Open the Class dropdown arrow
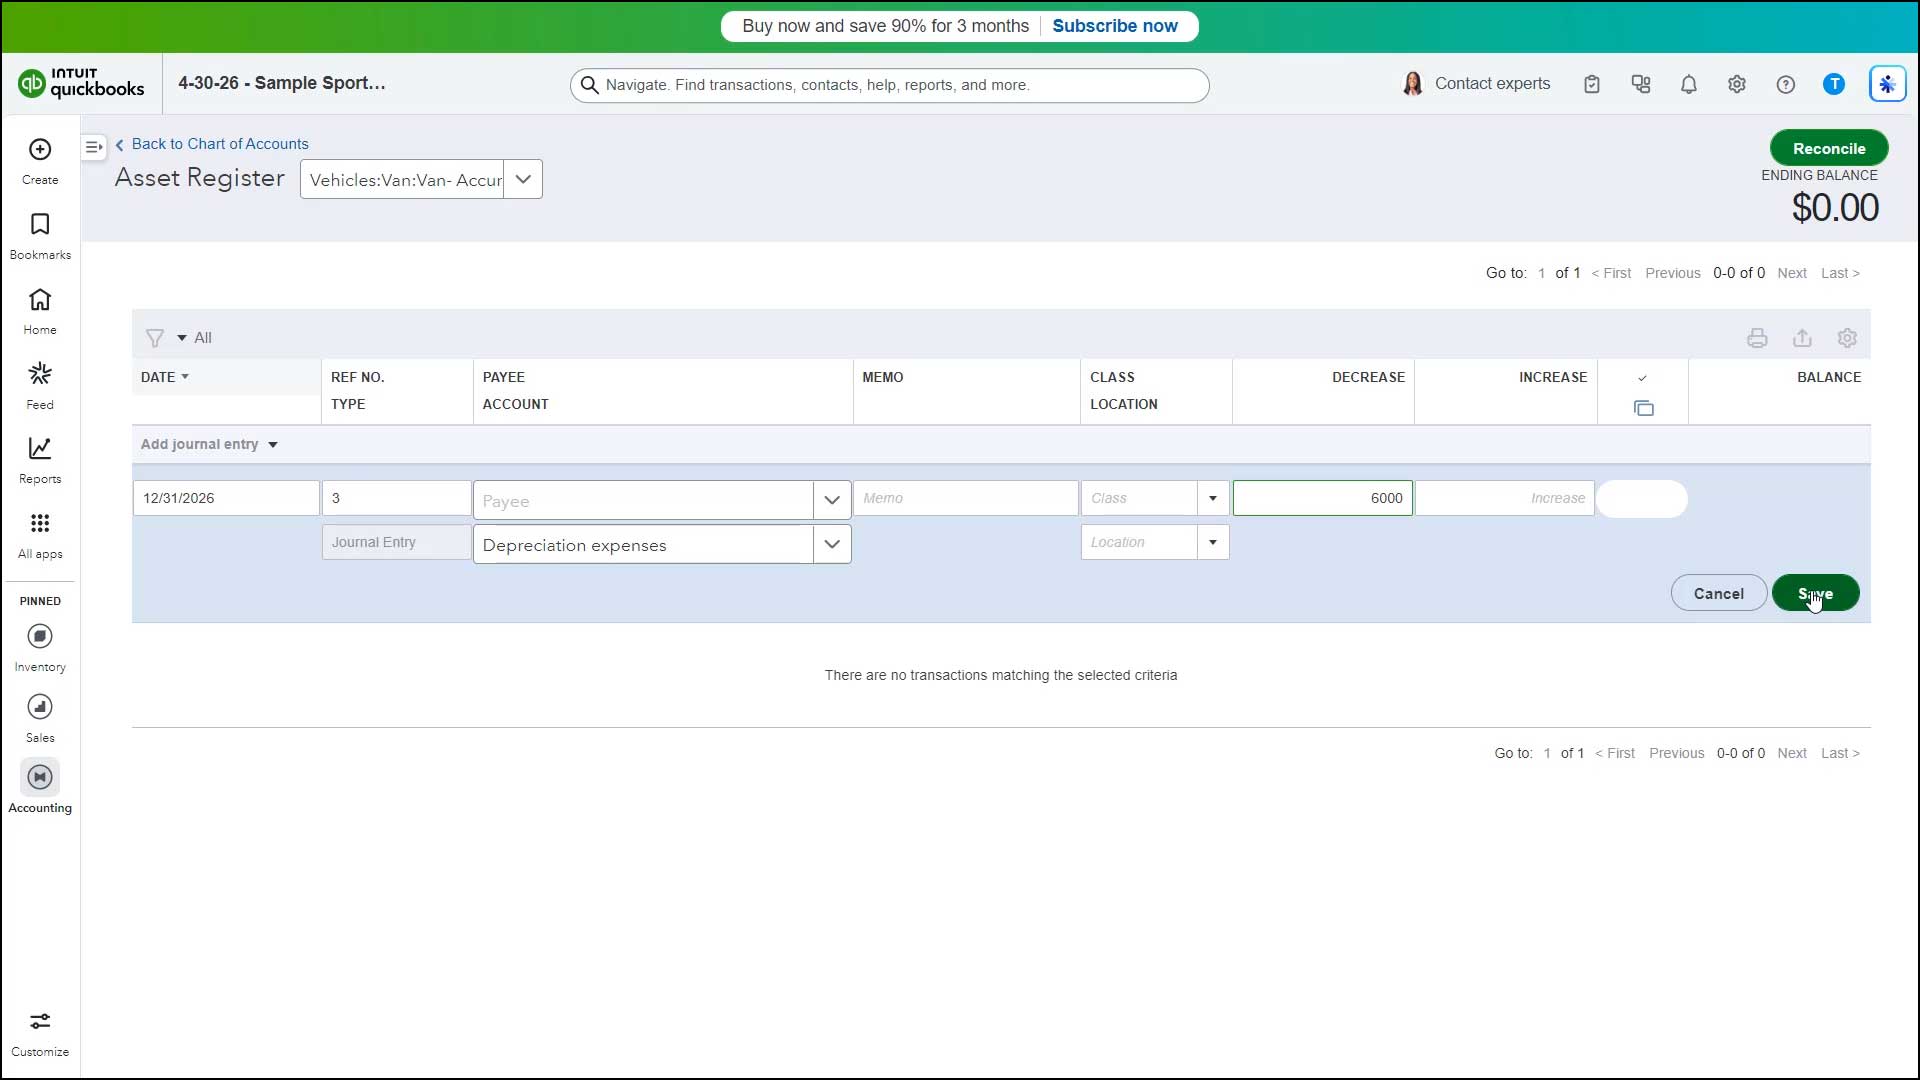The width and height of the screenshot is (1920, 1080). tap(1213, 498)
